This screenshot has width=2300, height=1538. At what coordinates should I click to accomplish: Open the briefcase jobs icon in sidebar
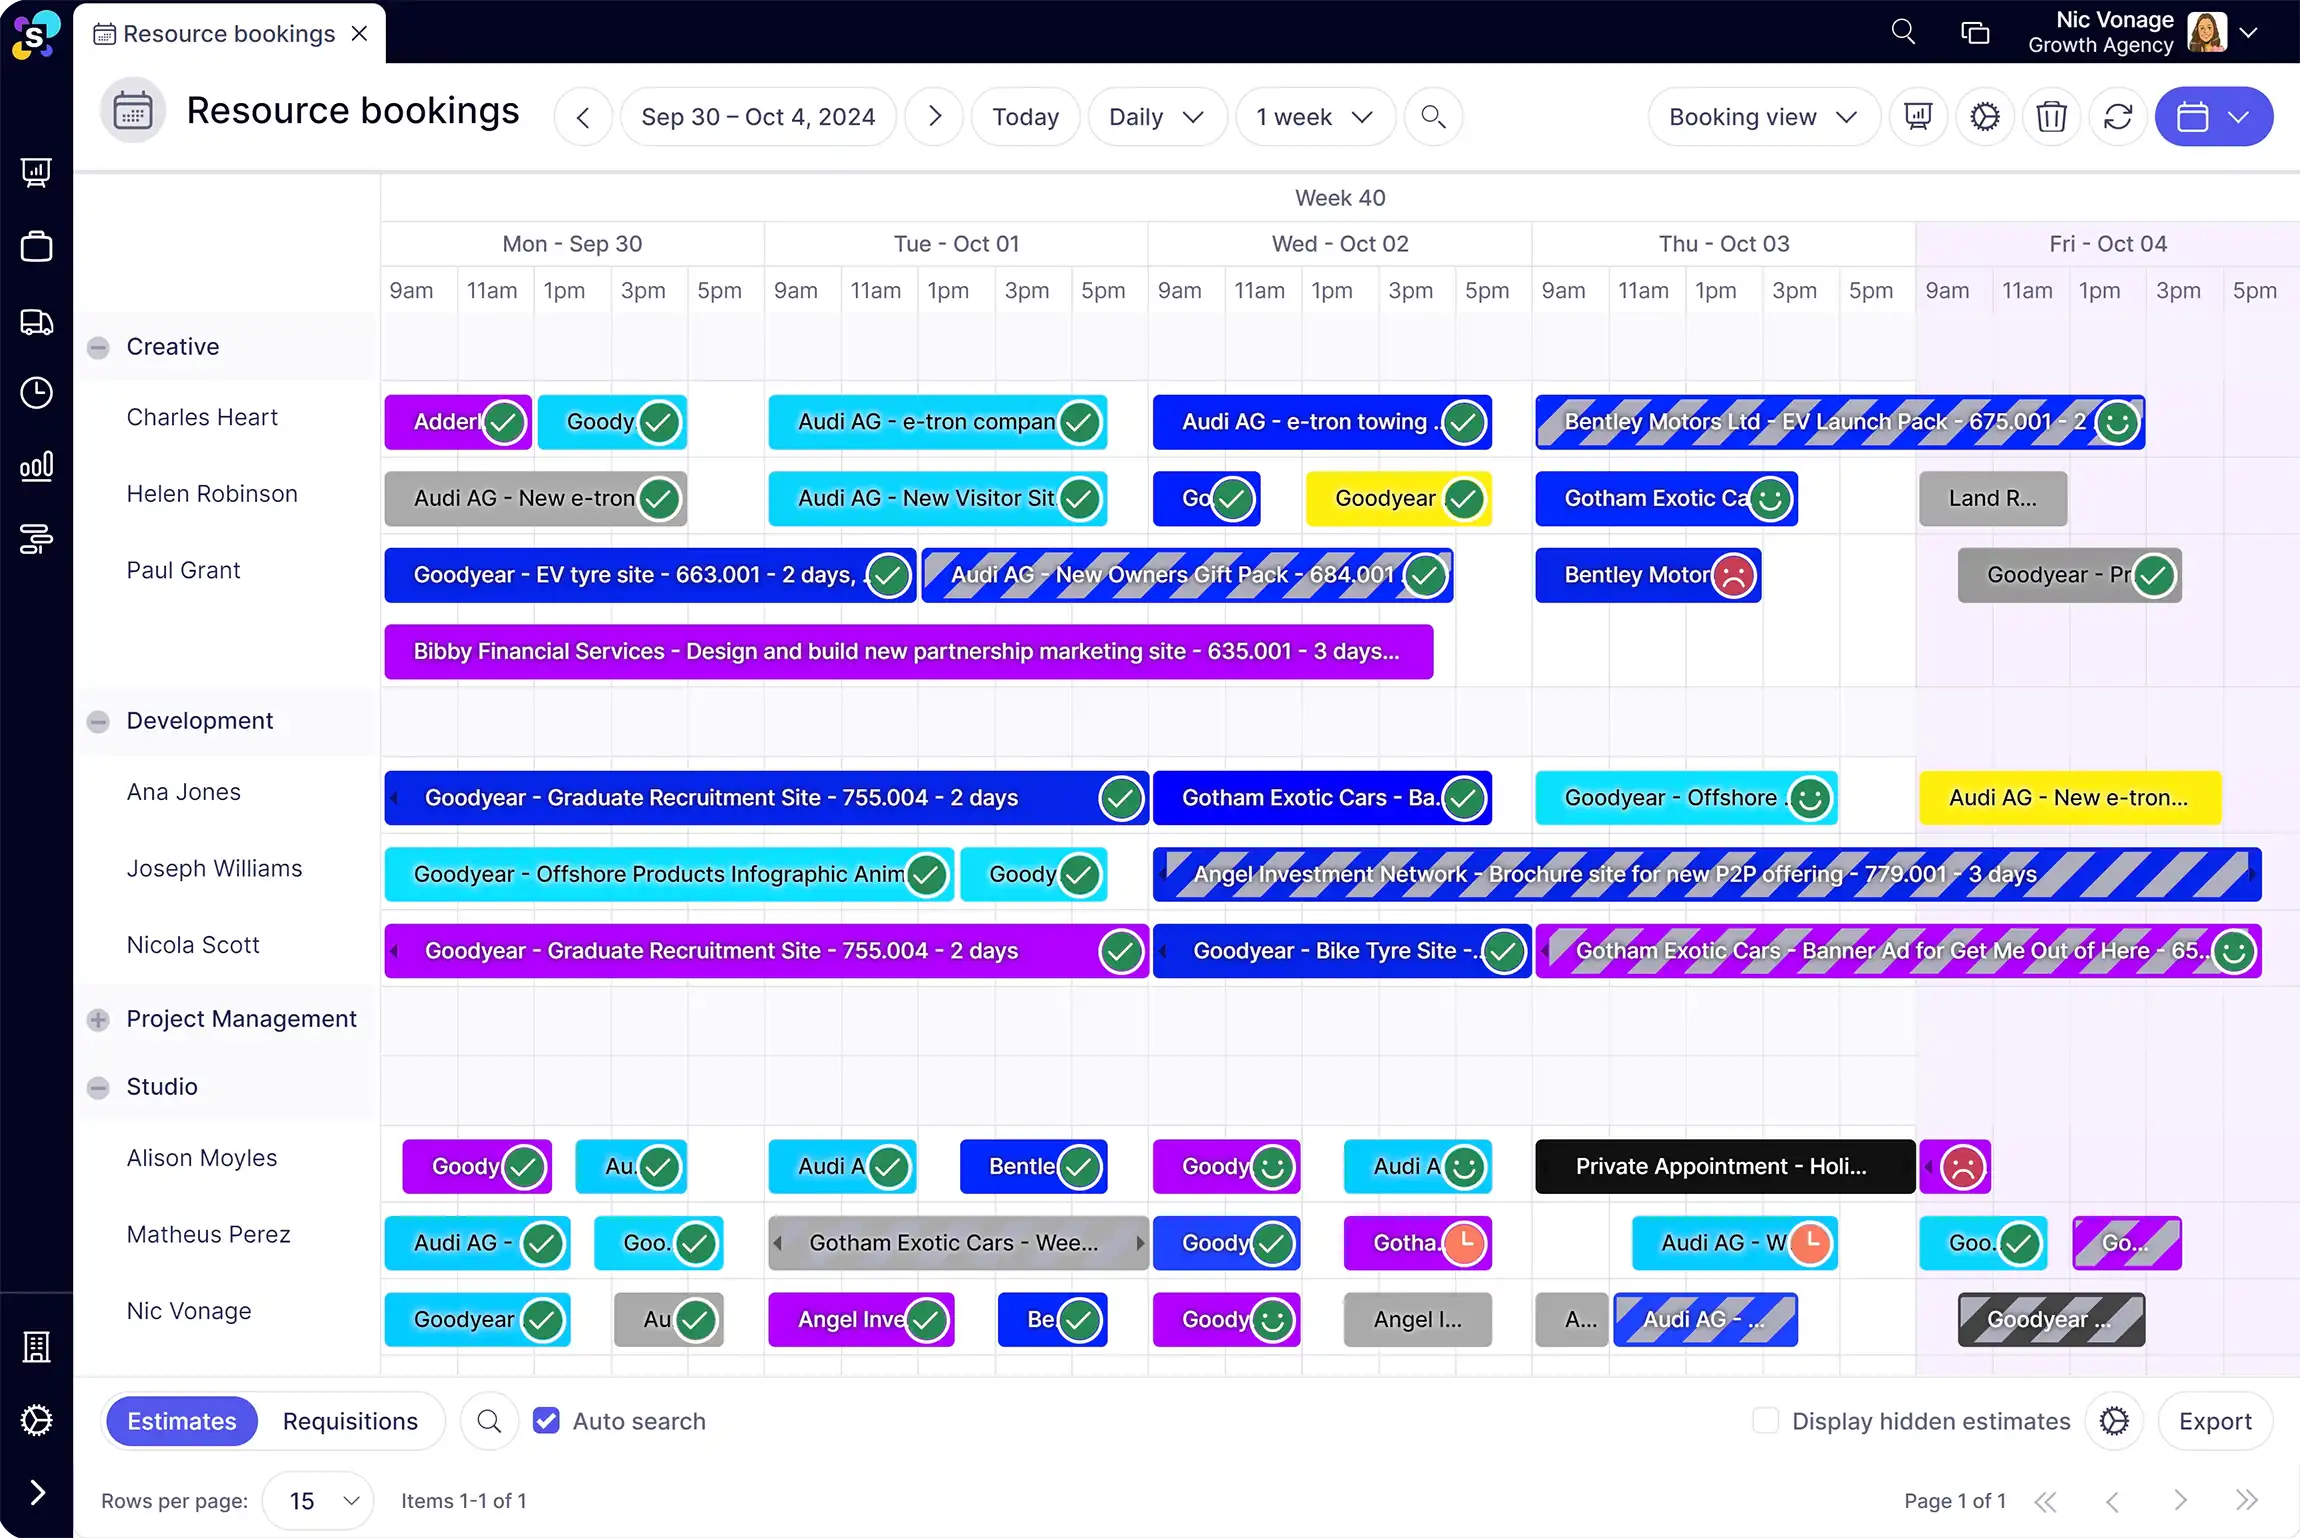(x=36, y=246)
